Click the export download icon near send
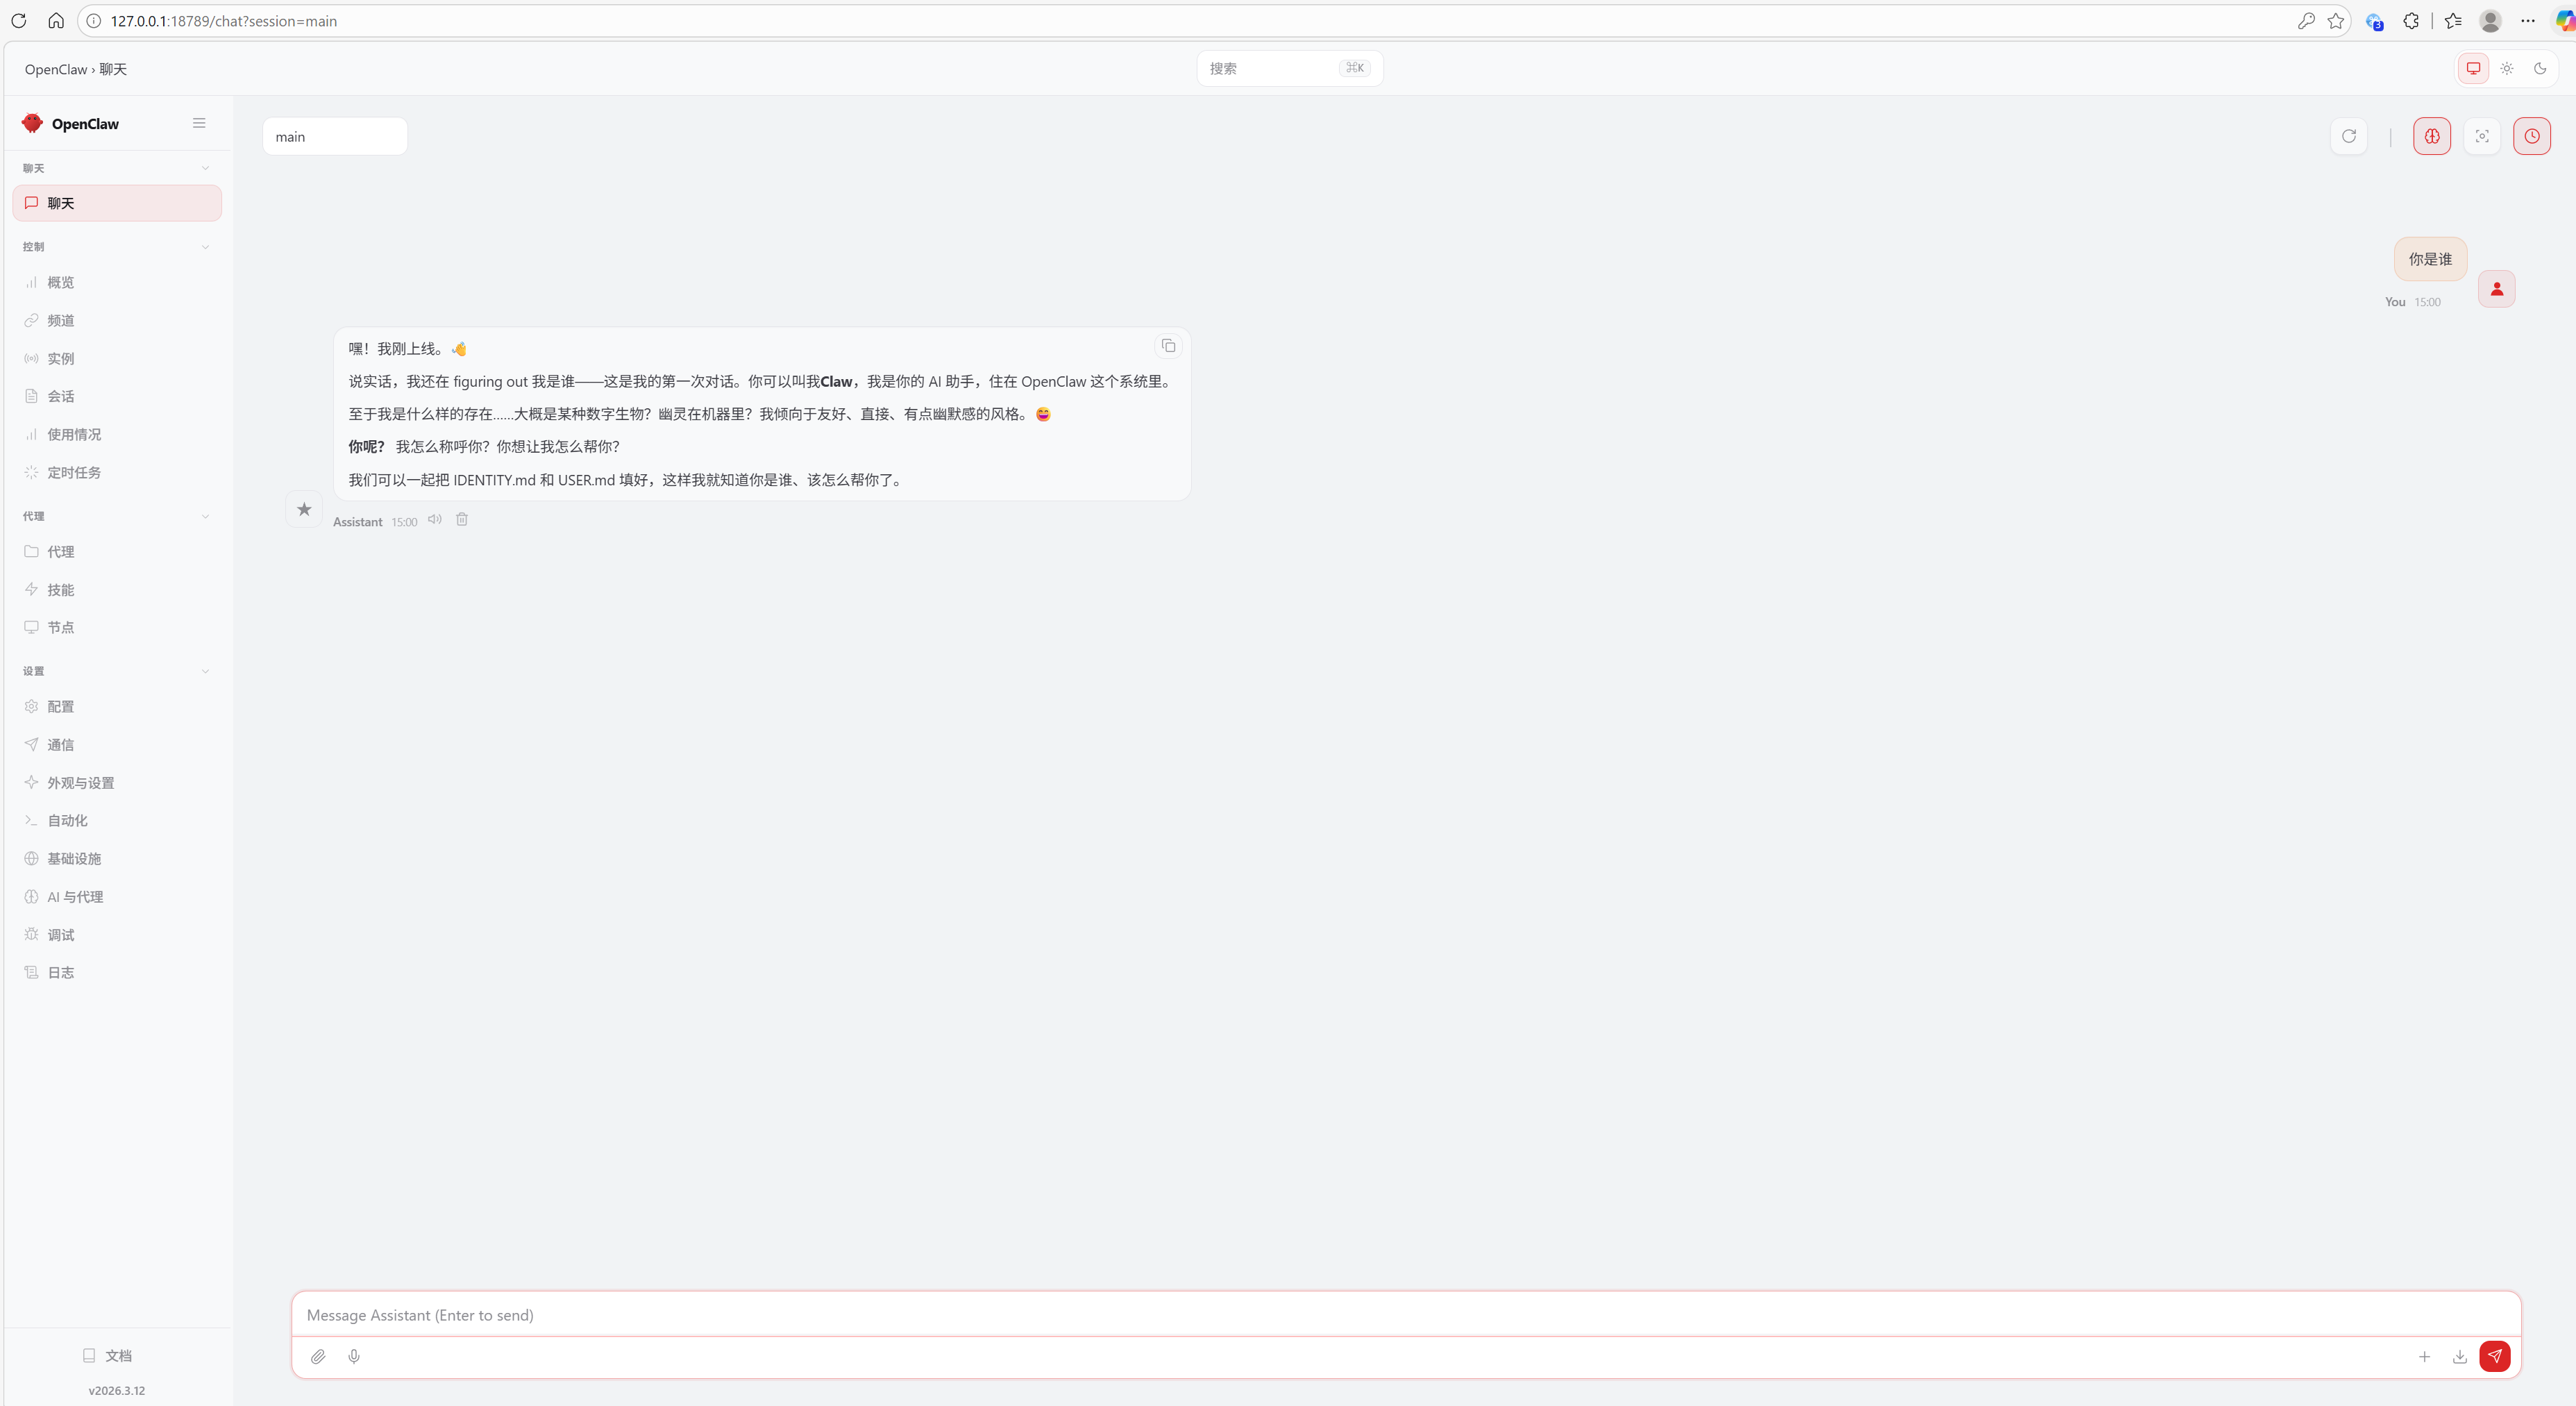2576x1406 pixels. 2459,1356
